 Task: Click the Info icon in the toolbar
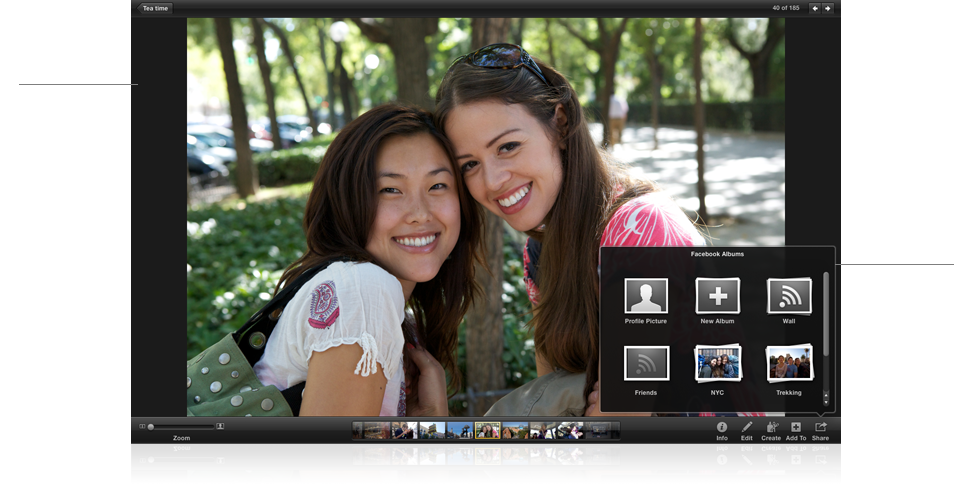pos(722,428)
